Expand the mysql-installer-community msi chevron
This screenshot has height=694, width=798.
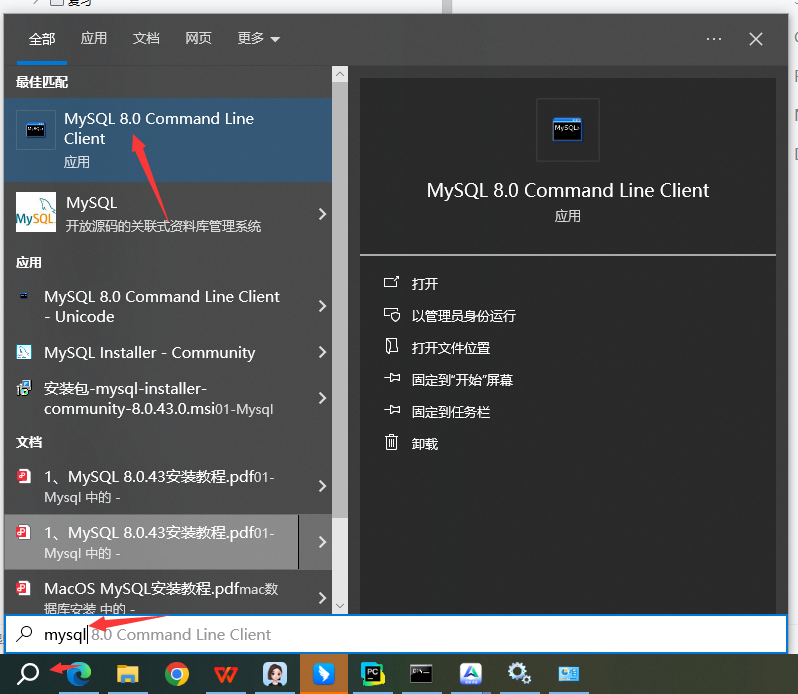click(x=322, y=398)
